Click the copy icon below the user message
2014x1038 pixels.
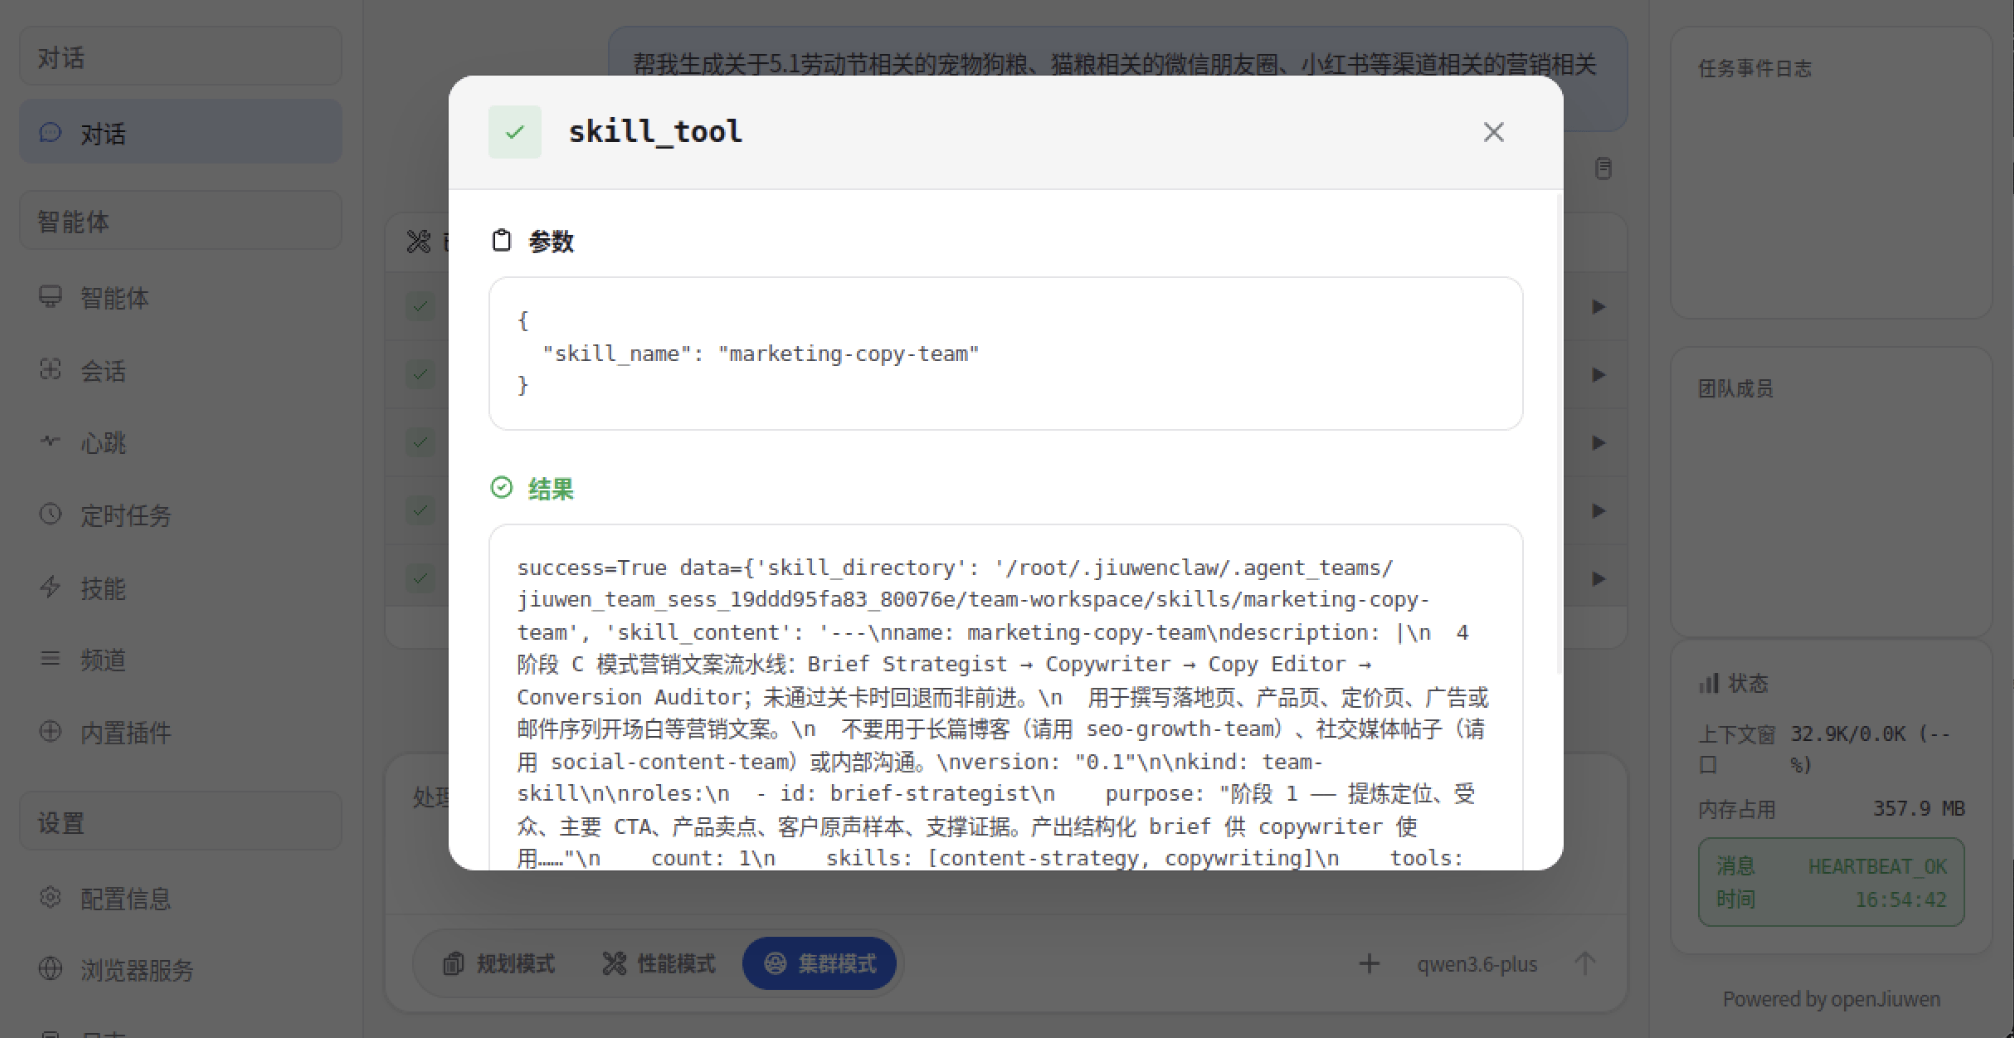pos(1603,169)
